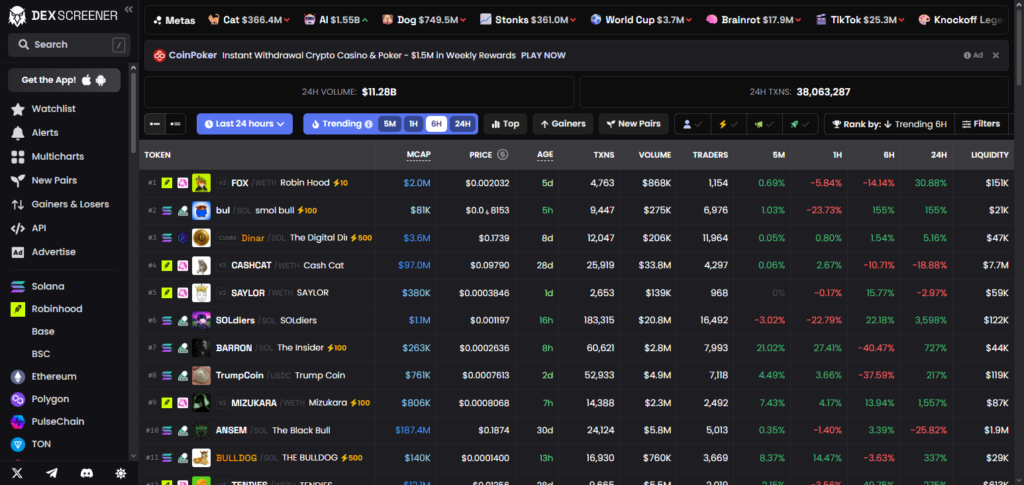Open settings gear at sidebar bottom
Viewport: 1024px width, 485px height.
click(121, 473)
